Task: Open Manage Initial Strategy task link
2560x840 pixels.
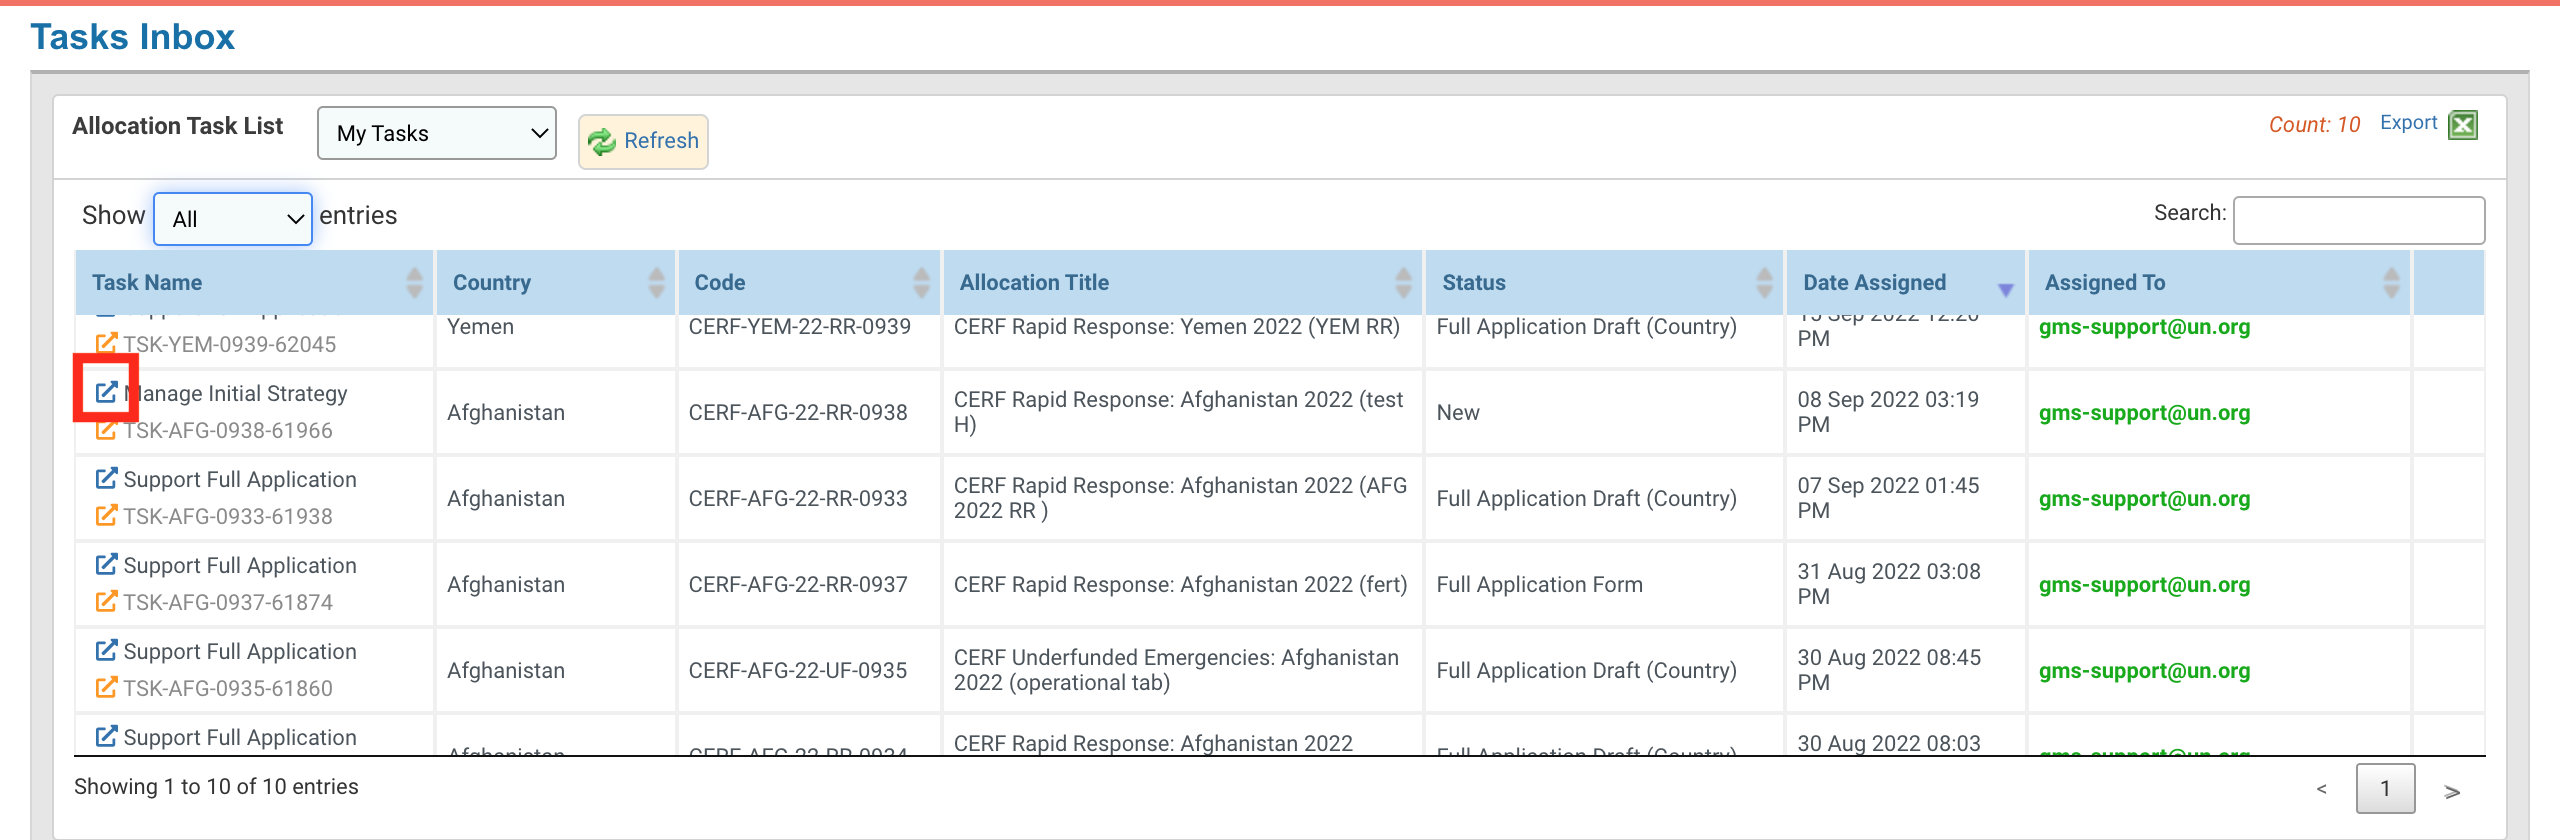Action: pos(236,394)
